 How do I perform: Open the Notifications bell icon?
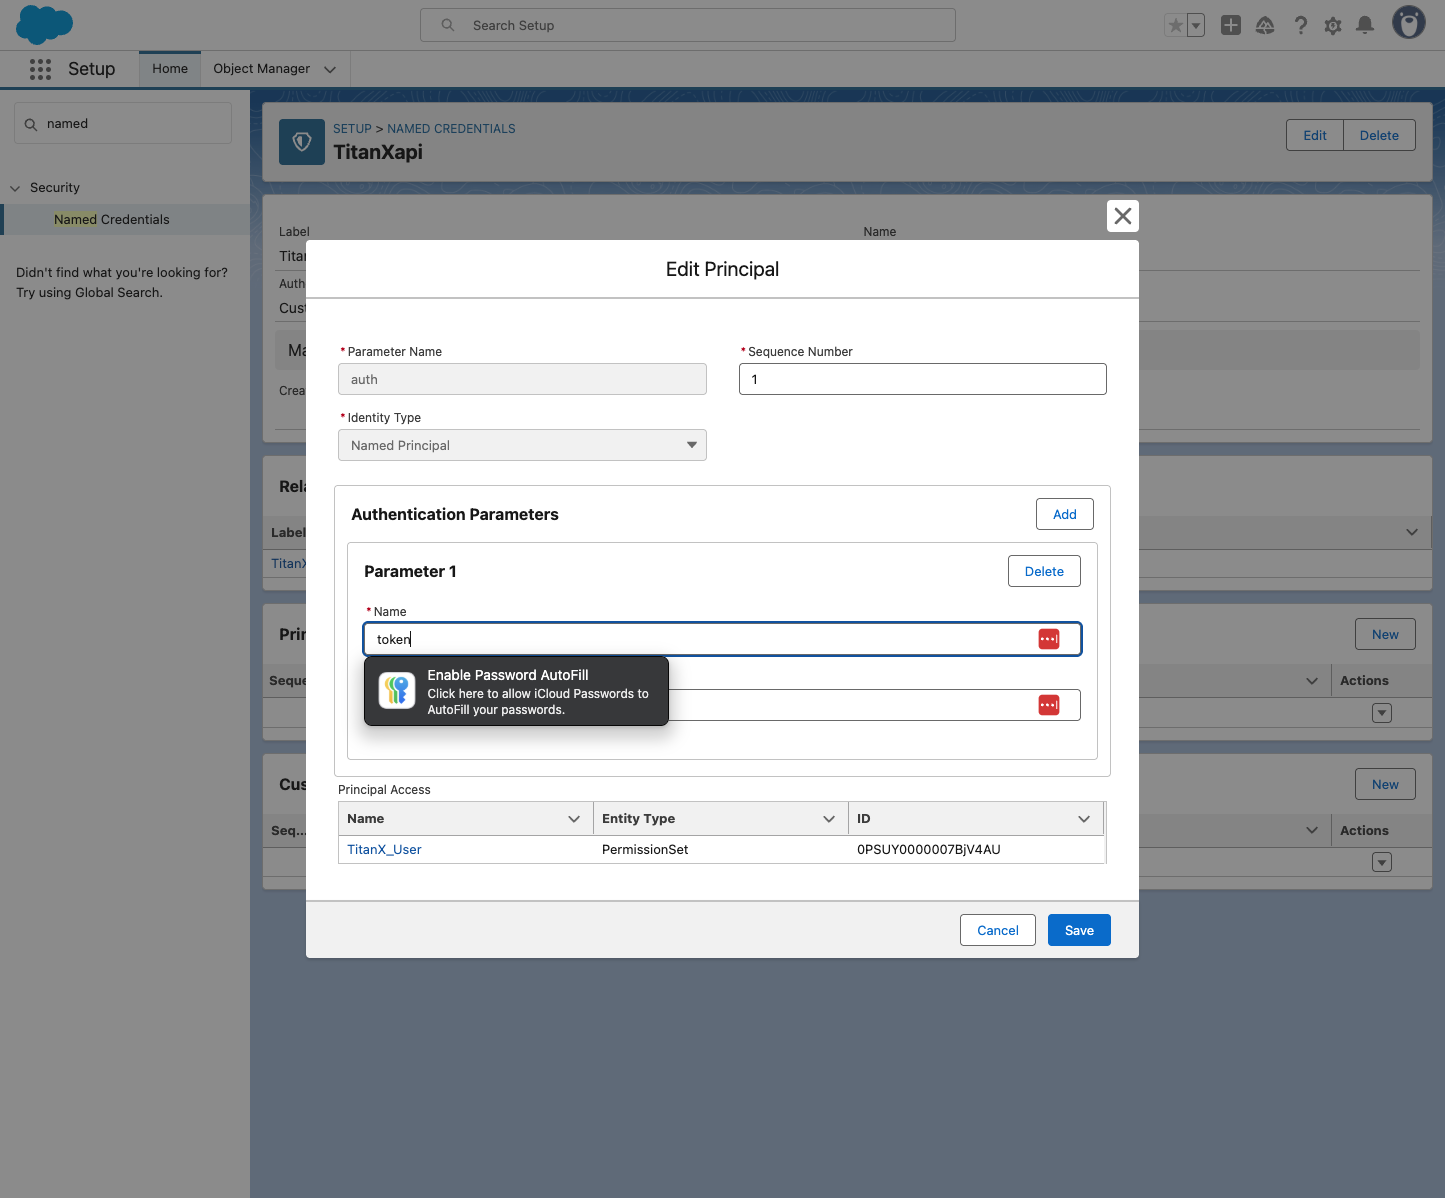click(1365, 25)
